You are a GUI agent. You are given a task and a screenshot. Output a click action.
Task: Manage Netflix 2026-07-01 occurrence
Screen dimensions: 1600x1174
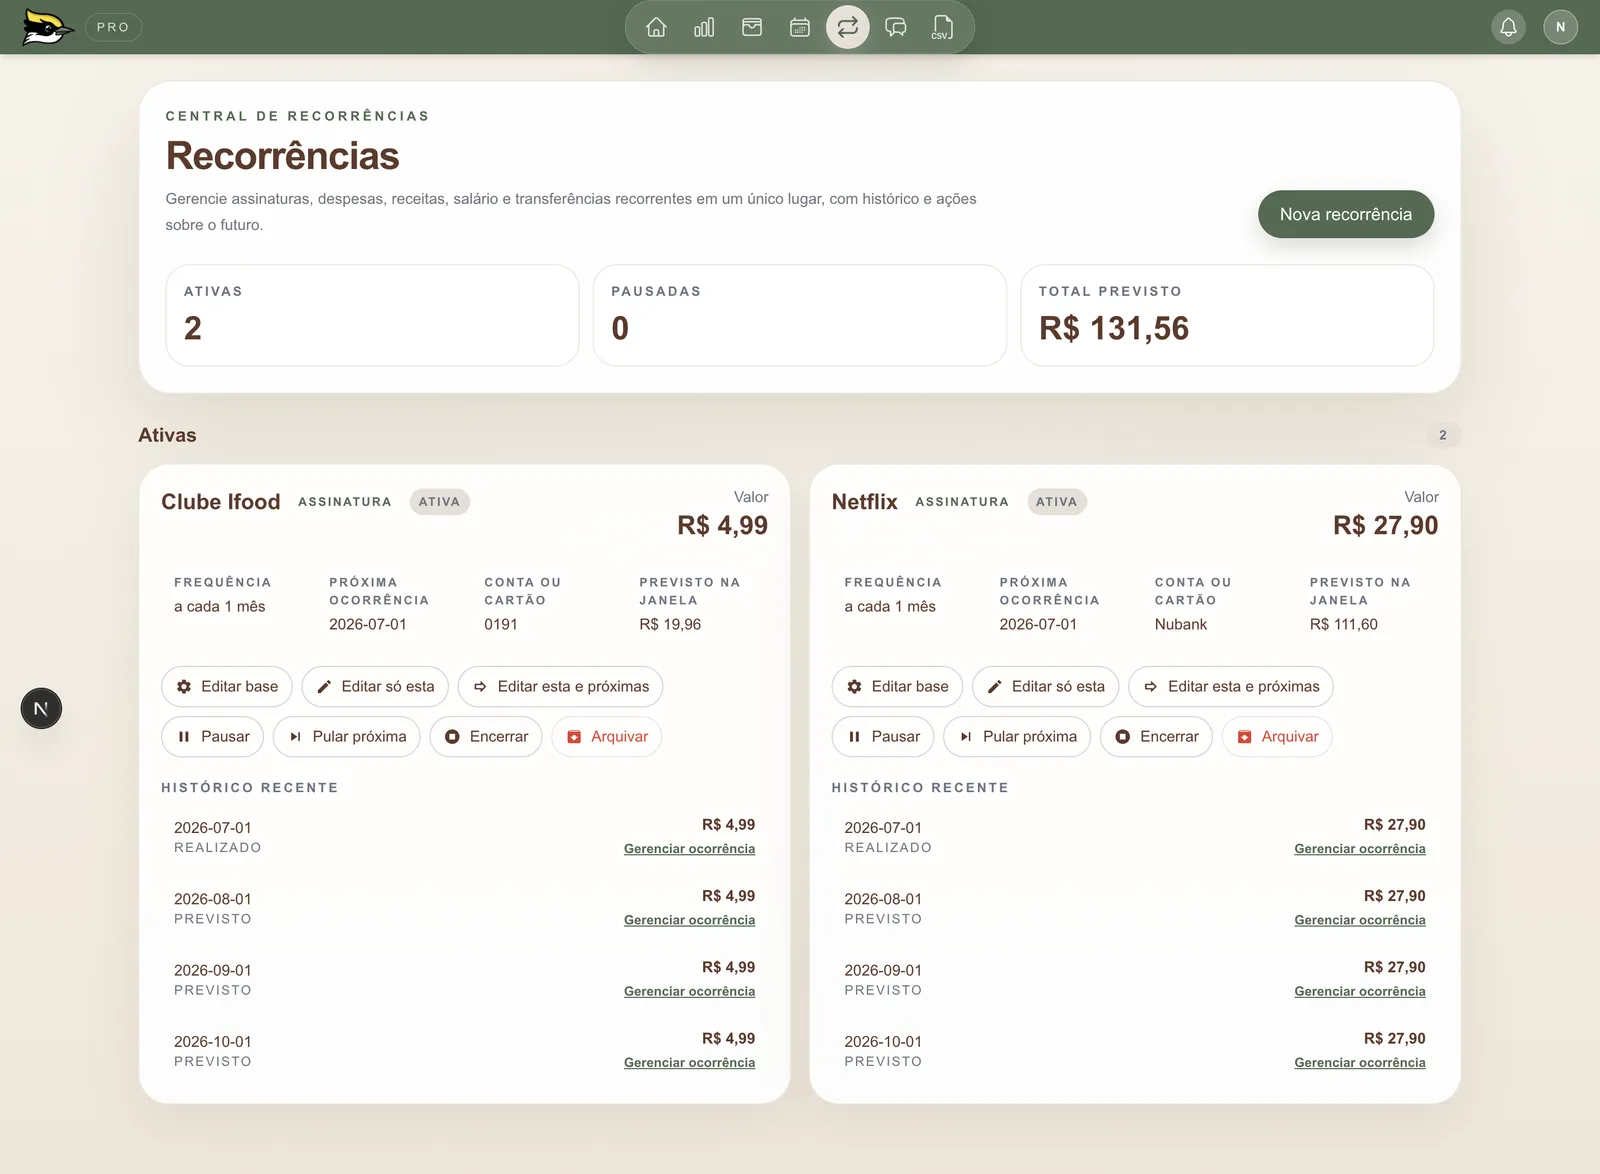(1360, 849)
